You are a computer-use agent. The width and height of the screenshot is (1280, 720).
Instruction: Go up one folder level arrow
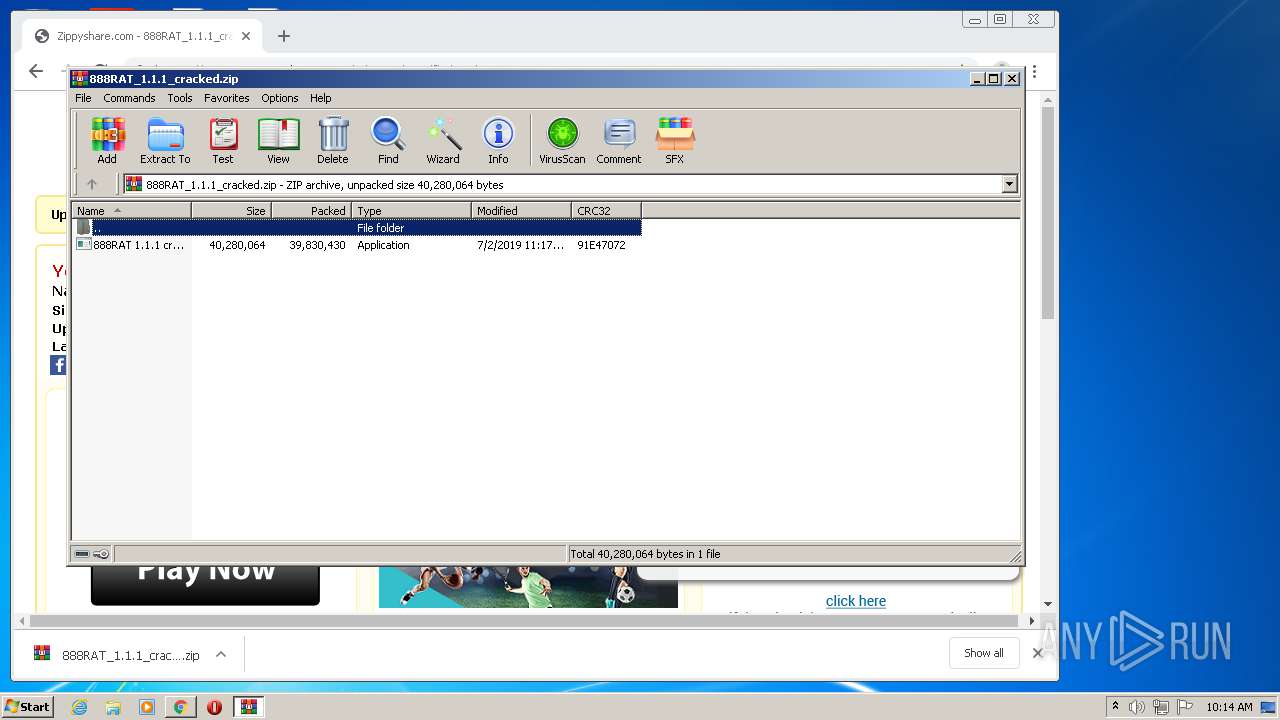tap(92, 184)
